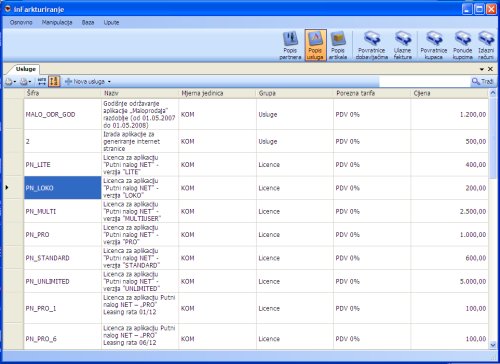Select the cell with Šifra 2
Image resolution: width=500 pixels, height=364 pixels.
coord(62,141)
